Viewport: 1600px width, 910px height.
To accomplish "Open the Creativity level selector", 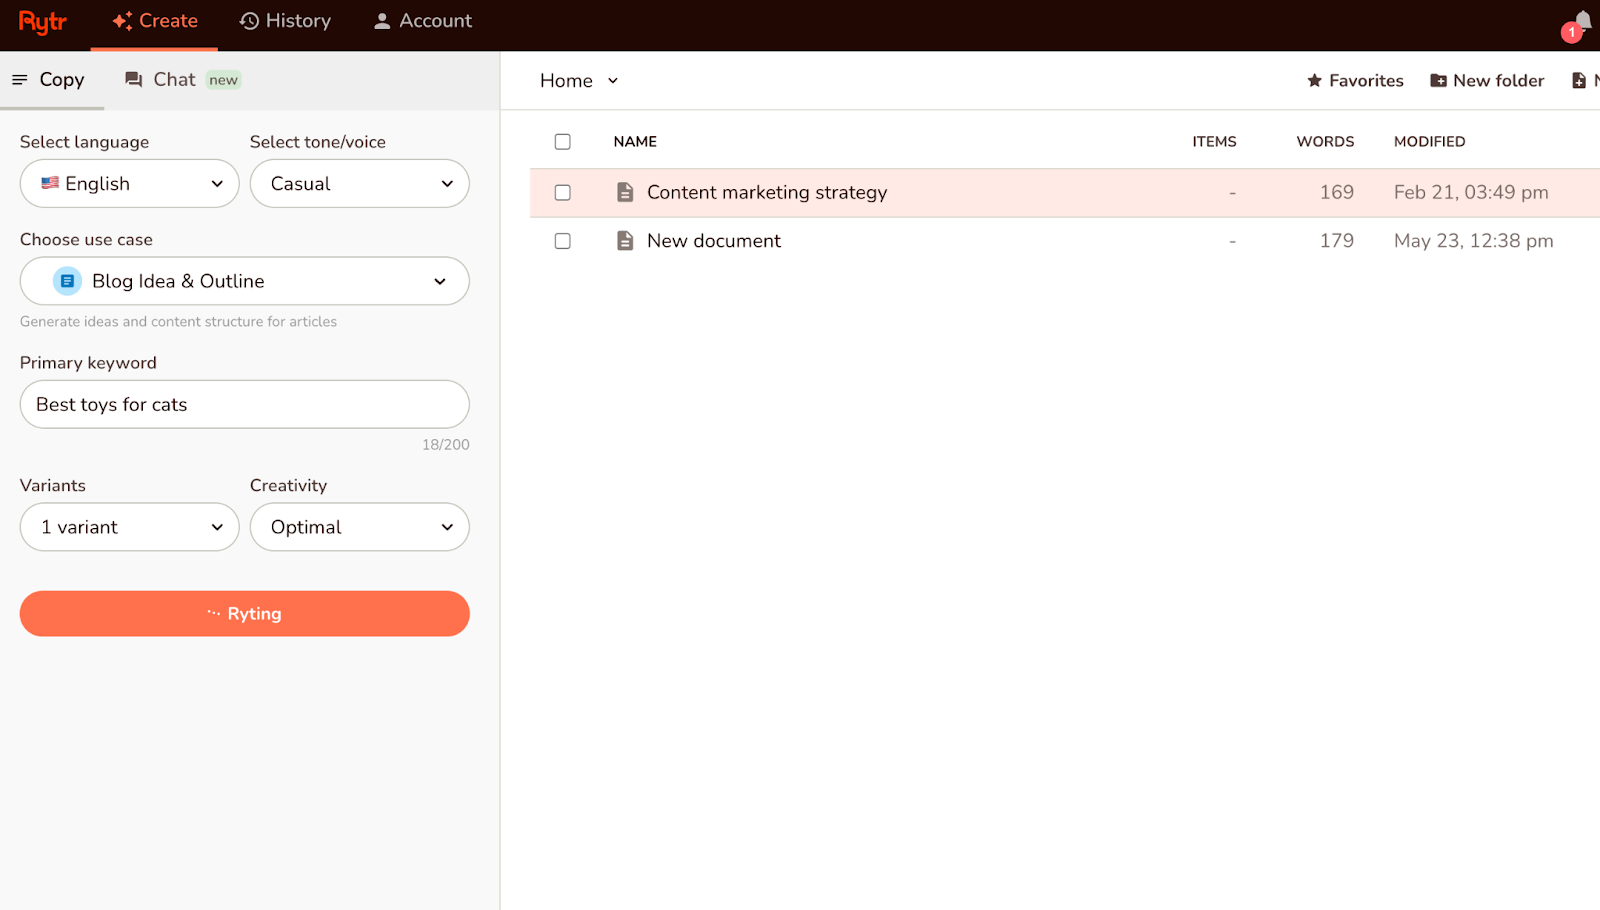I will click(359, 527).
